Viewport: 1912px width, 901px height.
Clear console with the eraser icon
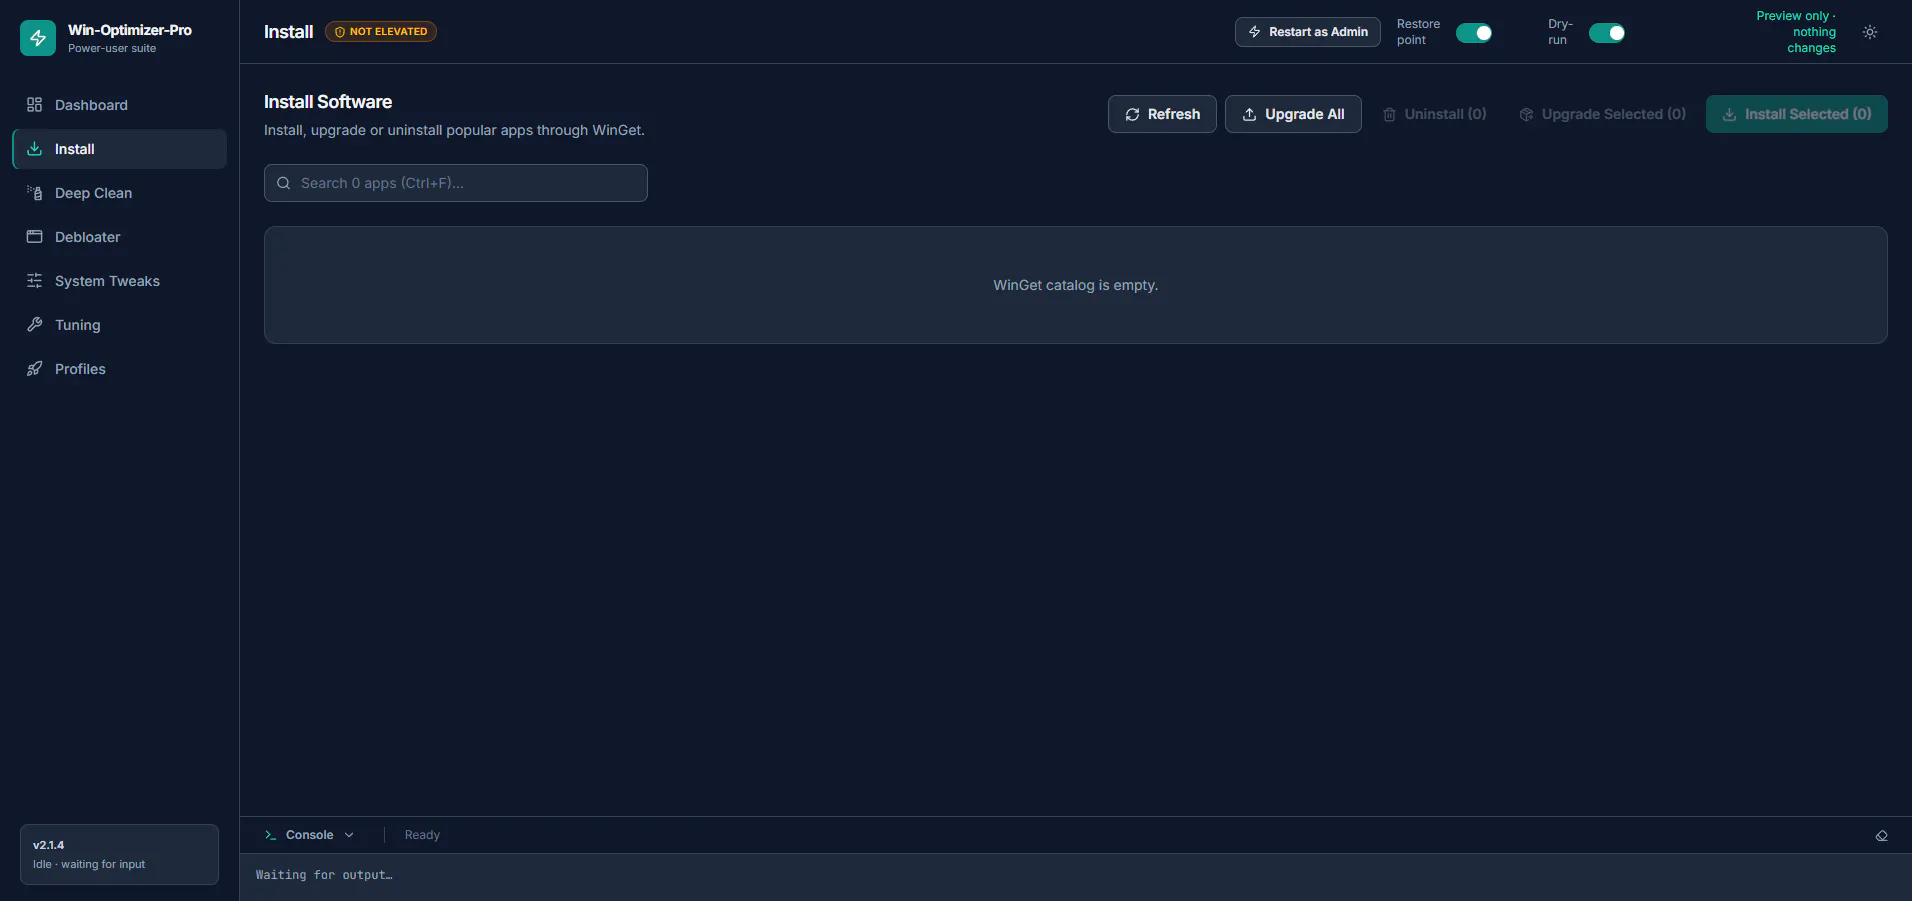(x=1881, y=836)
